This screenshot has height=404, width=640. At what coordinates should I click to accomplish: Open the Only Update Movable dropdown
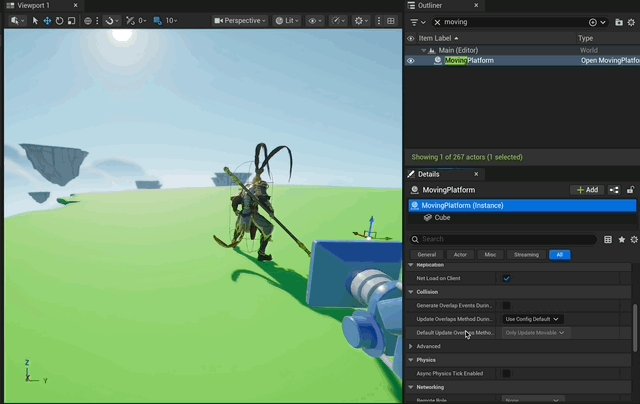535,333
